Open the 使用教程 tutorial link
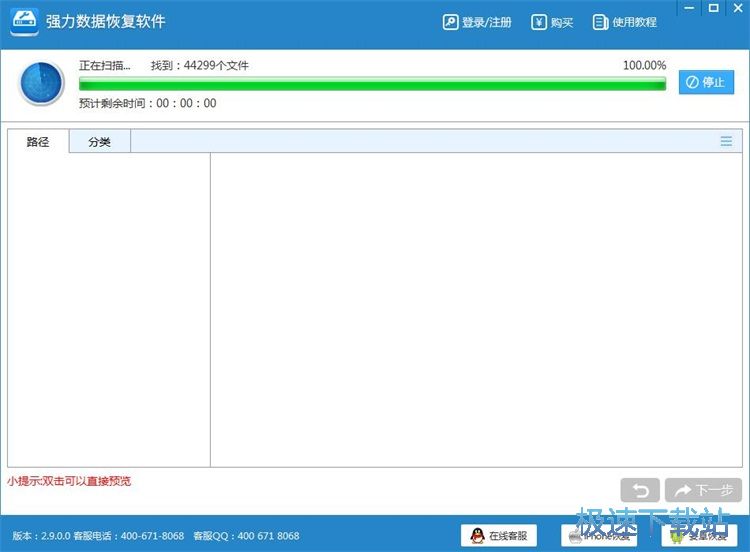750x552 pixels. tap(624, 22)
